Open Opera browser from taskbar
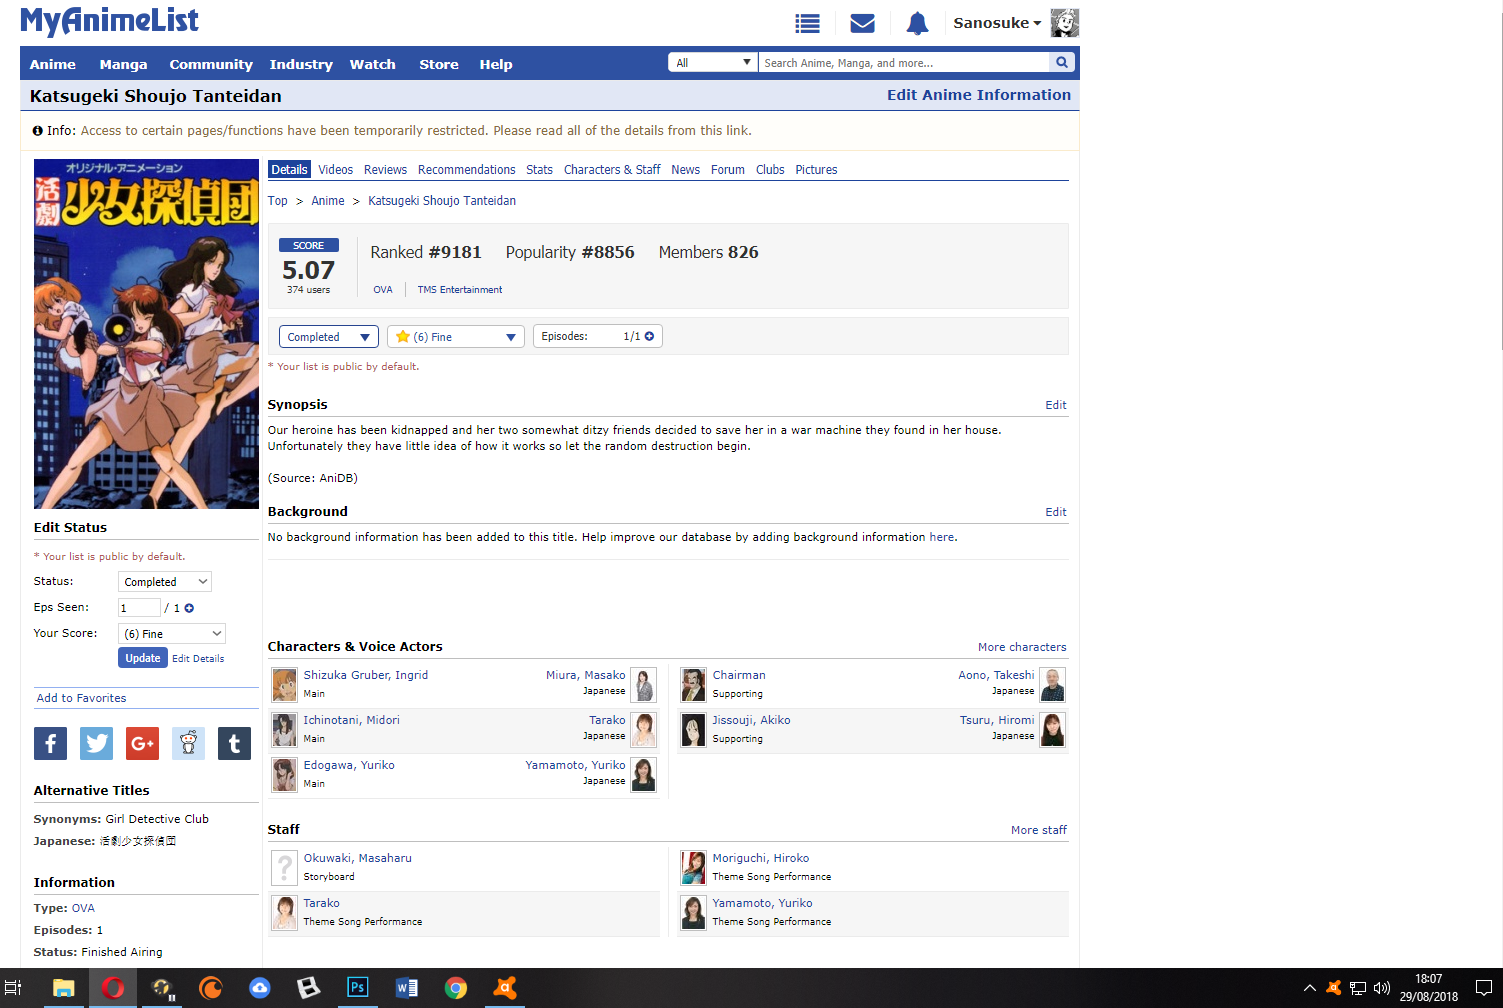 (x=113, y=988)
